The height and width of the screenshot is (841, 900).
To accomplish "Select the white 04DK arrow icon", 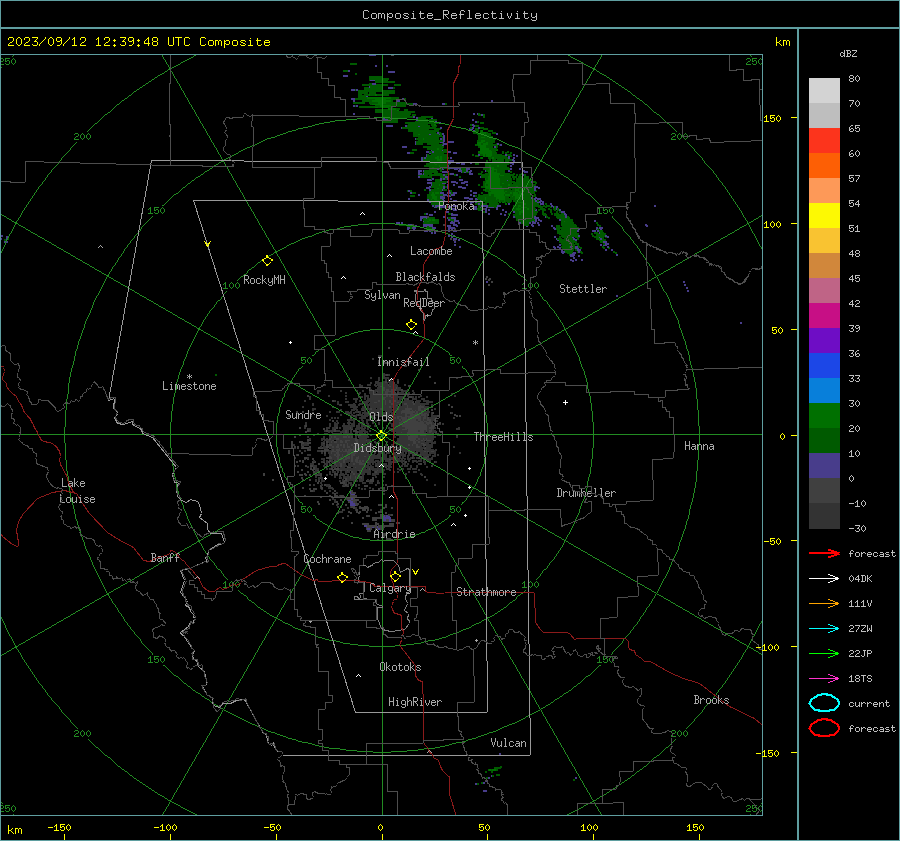I will [x=824, y=578].
